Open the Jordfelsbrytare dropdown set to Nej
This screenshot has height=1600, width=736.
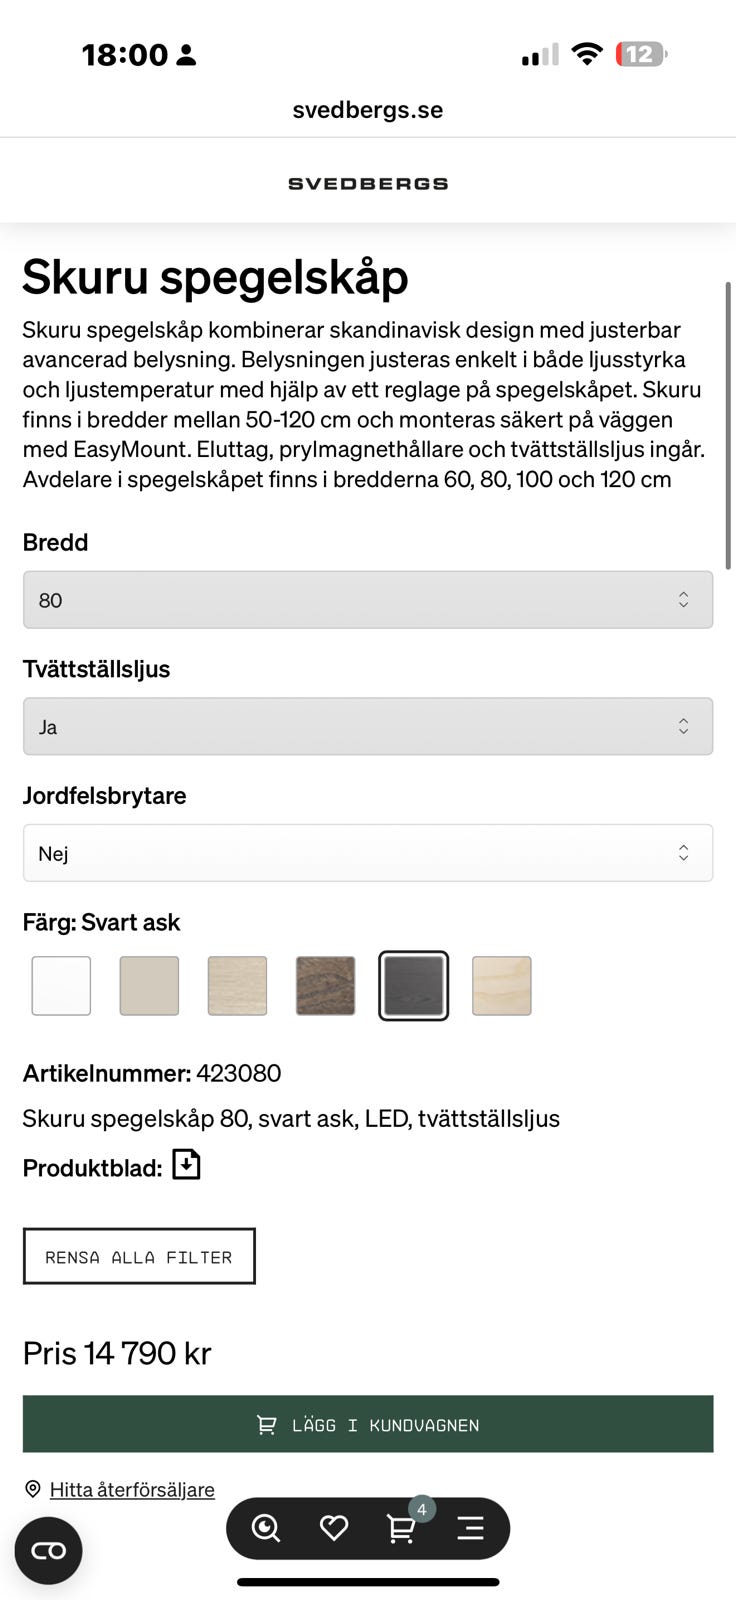[x=367, y=852]
